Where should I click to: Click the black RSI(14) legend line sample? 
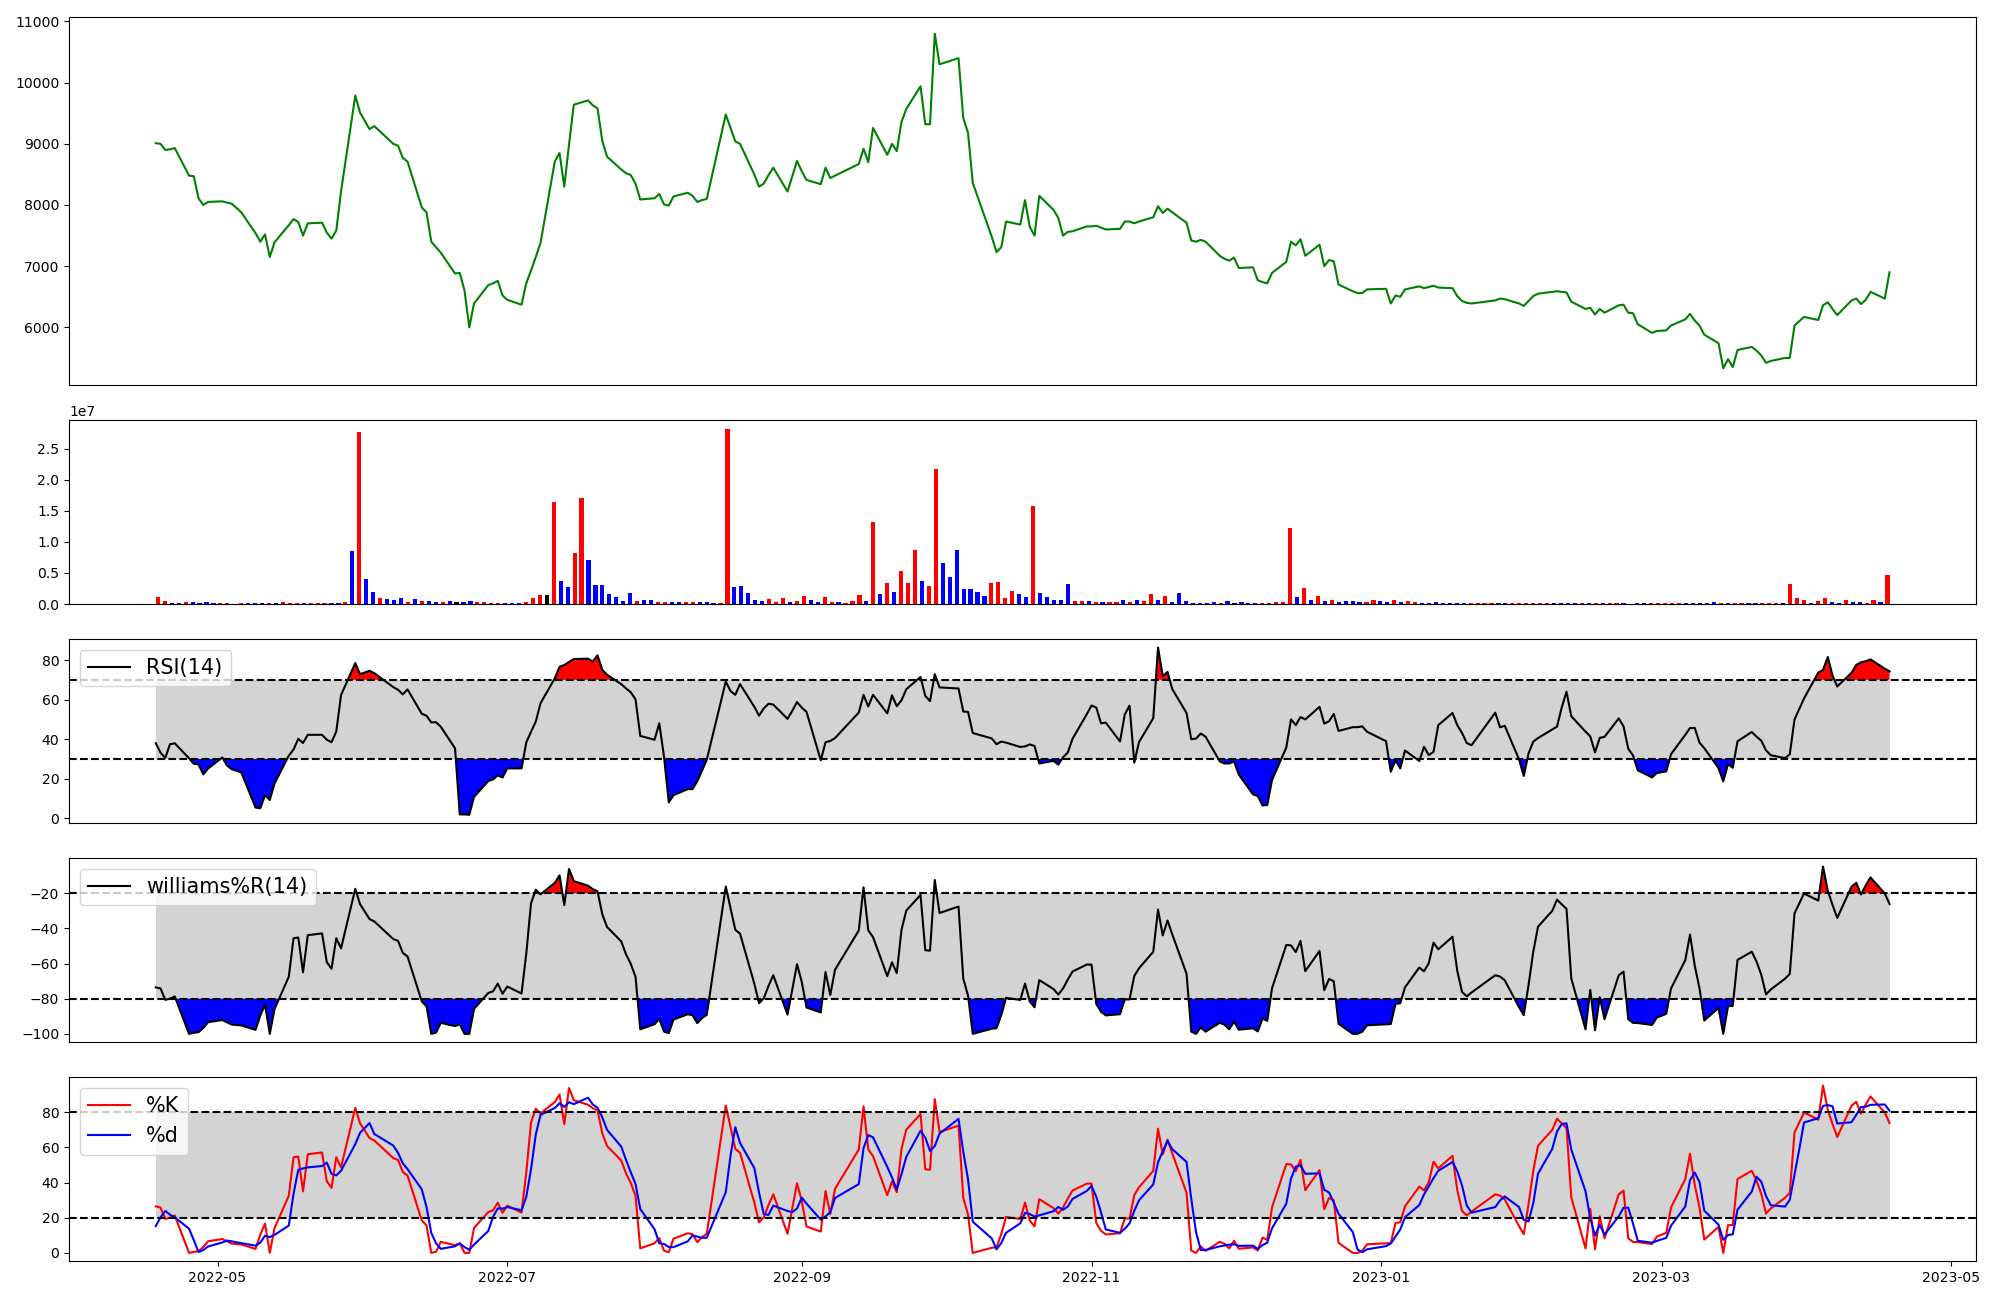click(x=110, y=667)
